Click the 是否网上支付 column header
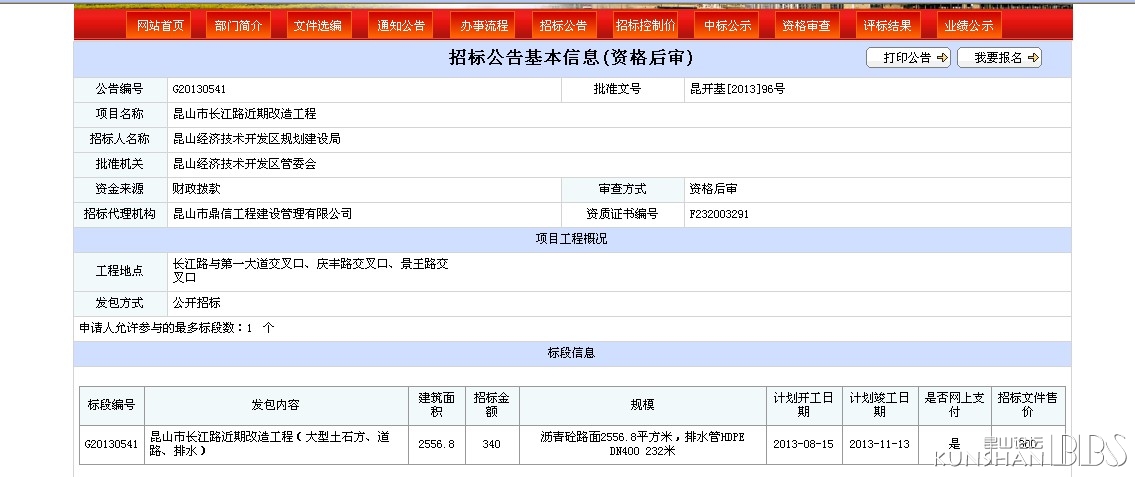This screenshot has height=477, width=1135. point(954,405)
